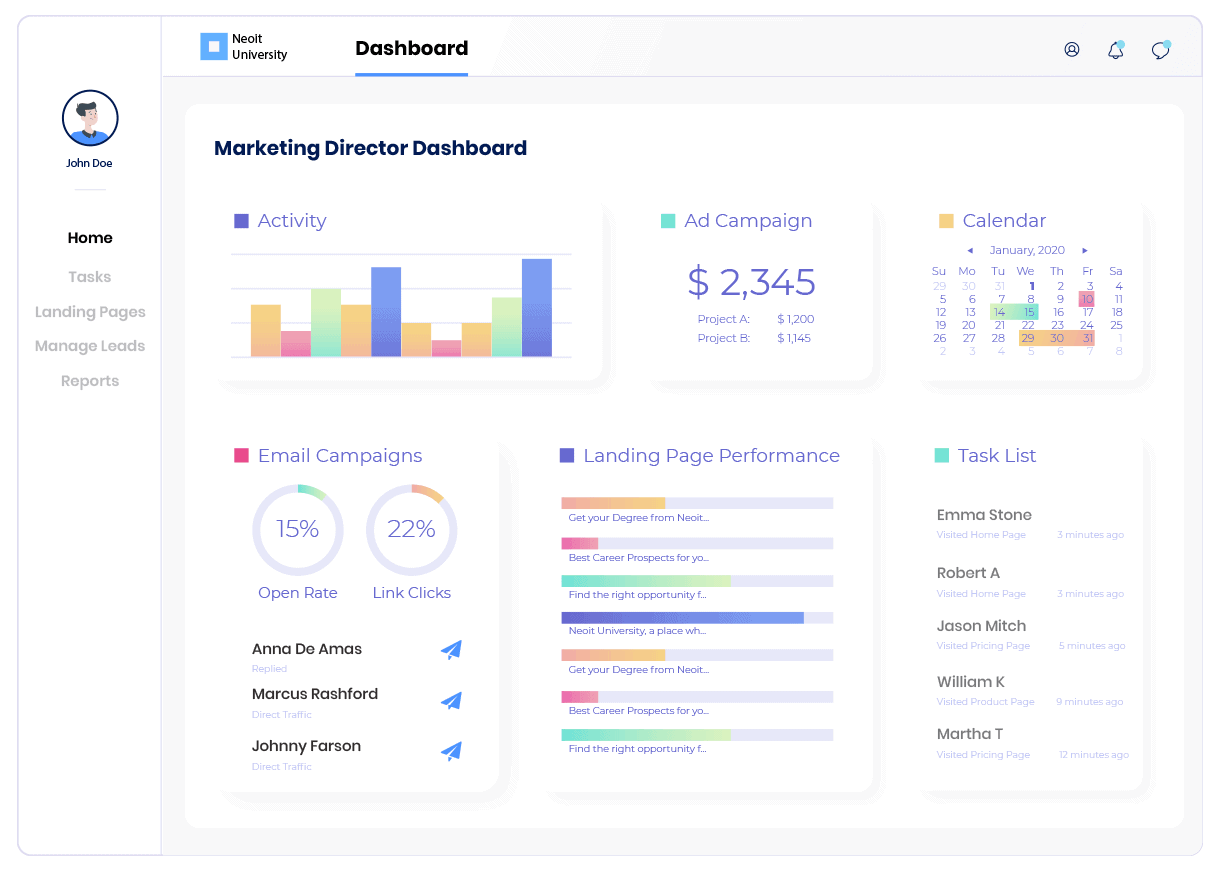Click the Link Clicks label

412,593
